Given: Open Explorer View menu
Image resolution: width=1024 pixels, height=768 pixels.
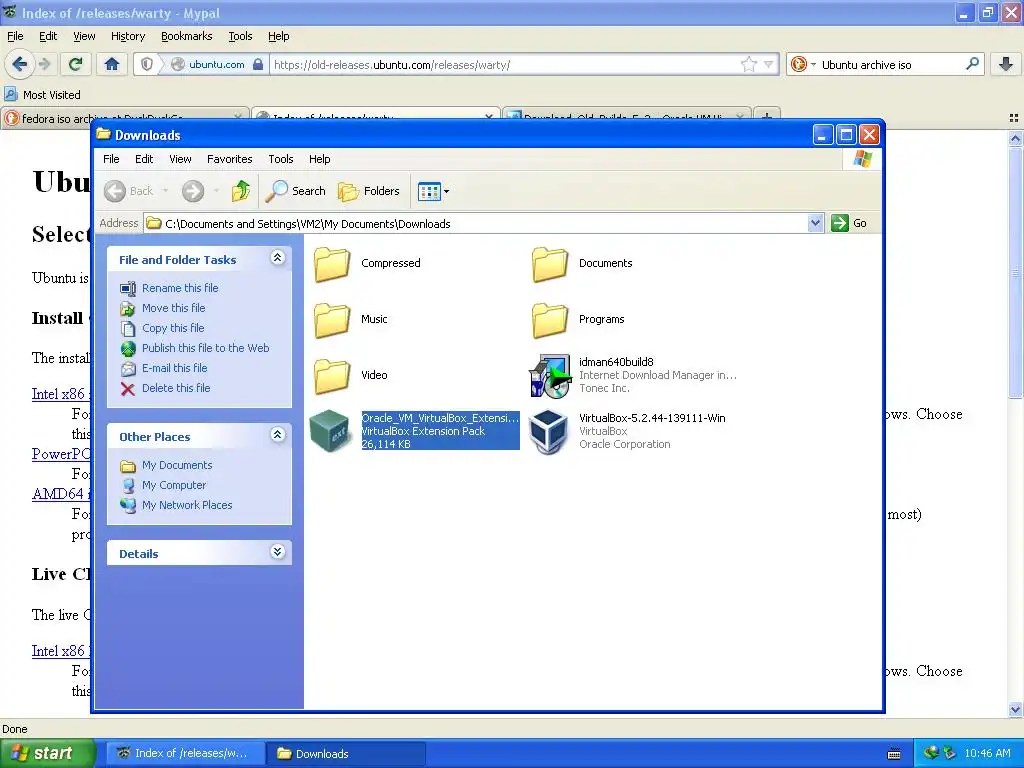Looking at the screenshot, I should 180,159.
